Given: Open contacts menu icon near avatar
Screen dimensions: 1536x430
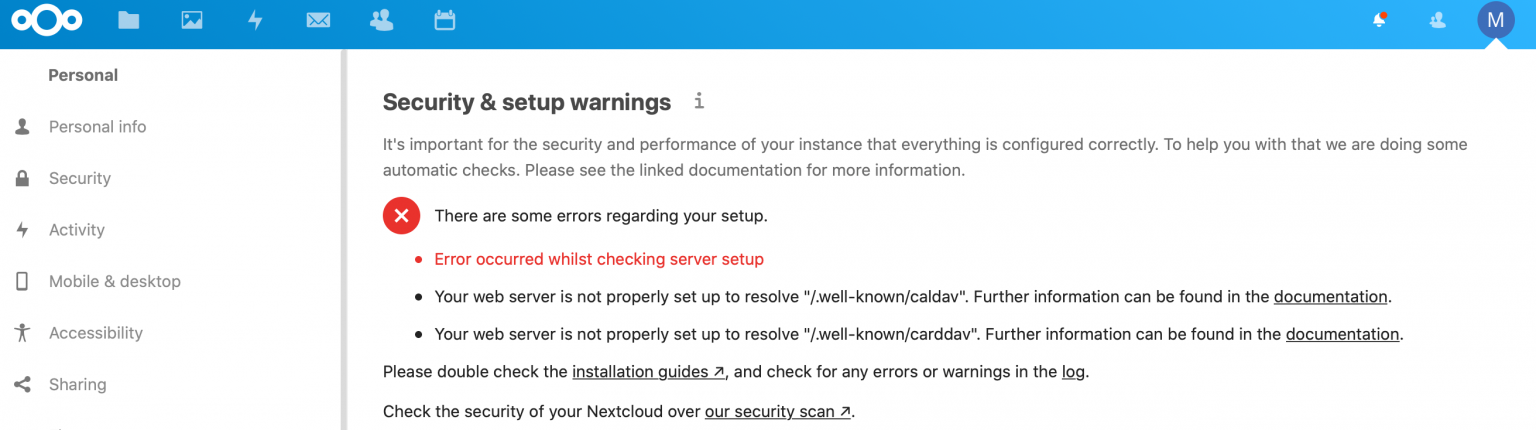Looking at the screenshot, I should point(1438,20).
